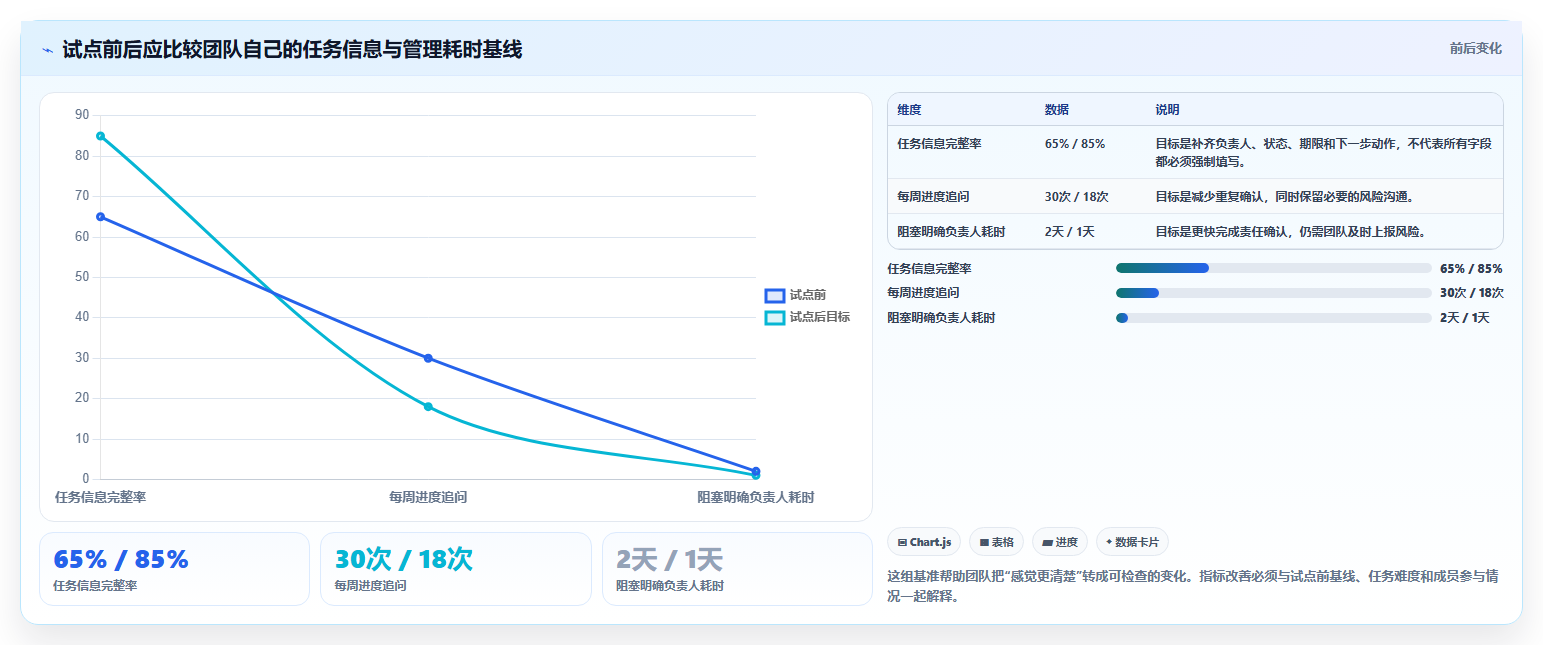Image resolution: width=1543 pixels, height=645 pixels.
Task: Click the 试点前 data point at 30
Action: (x=428, y=358)
